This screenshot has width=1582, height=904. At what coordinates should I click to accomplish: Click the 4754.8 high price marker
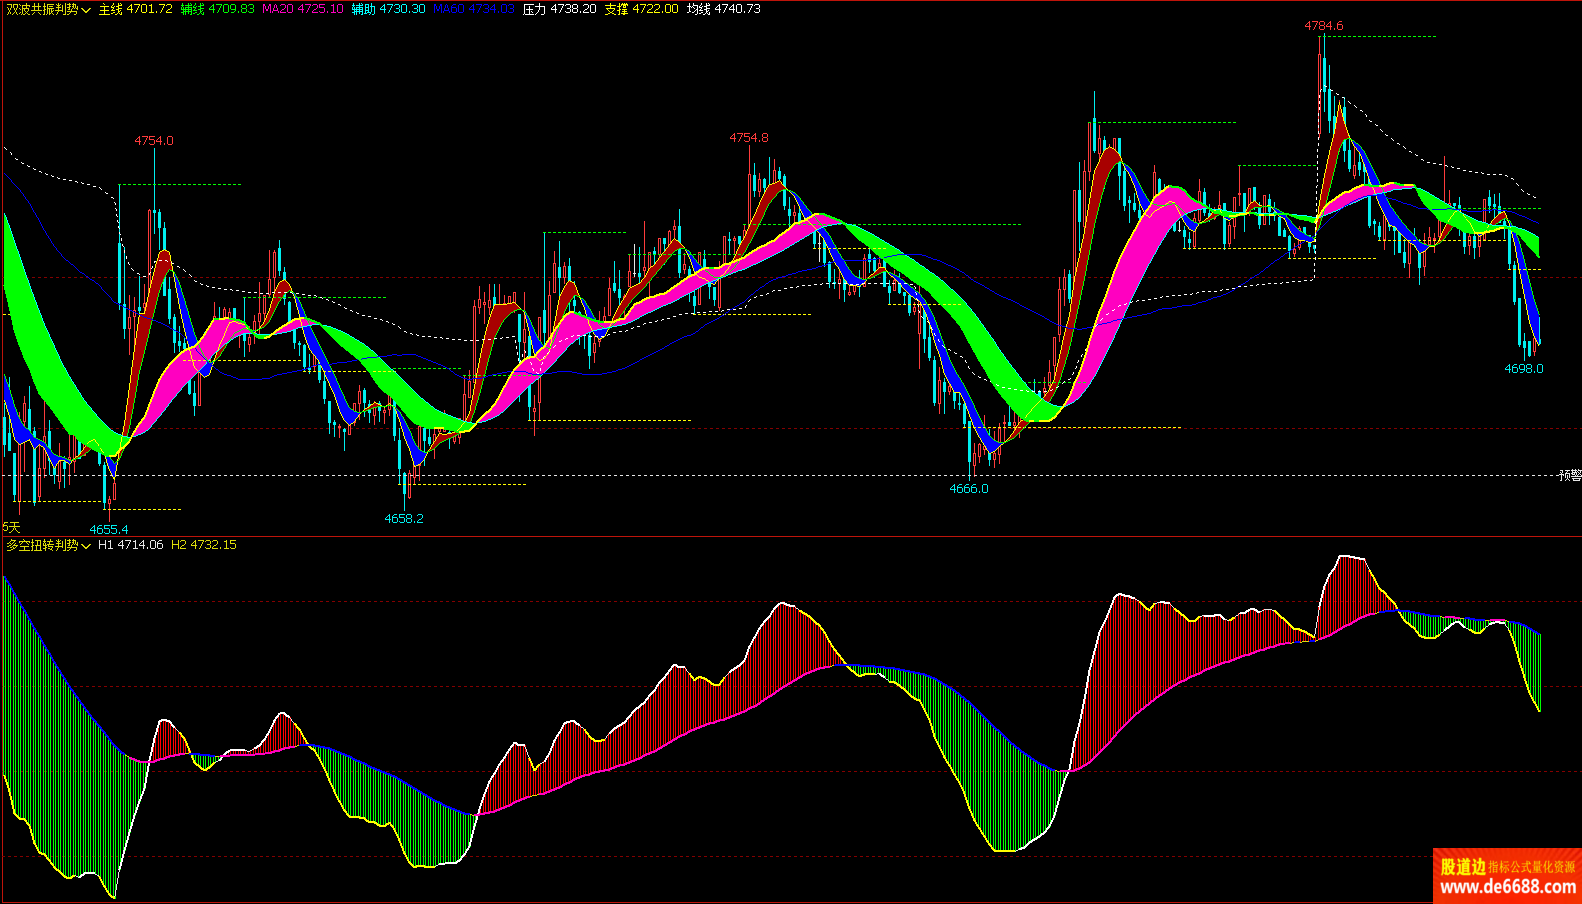748,138
